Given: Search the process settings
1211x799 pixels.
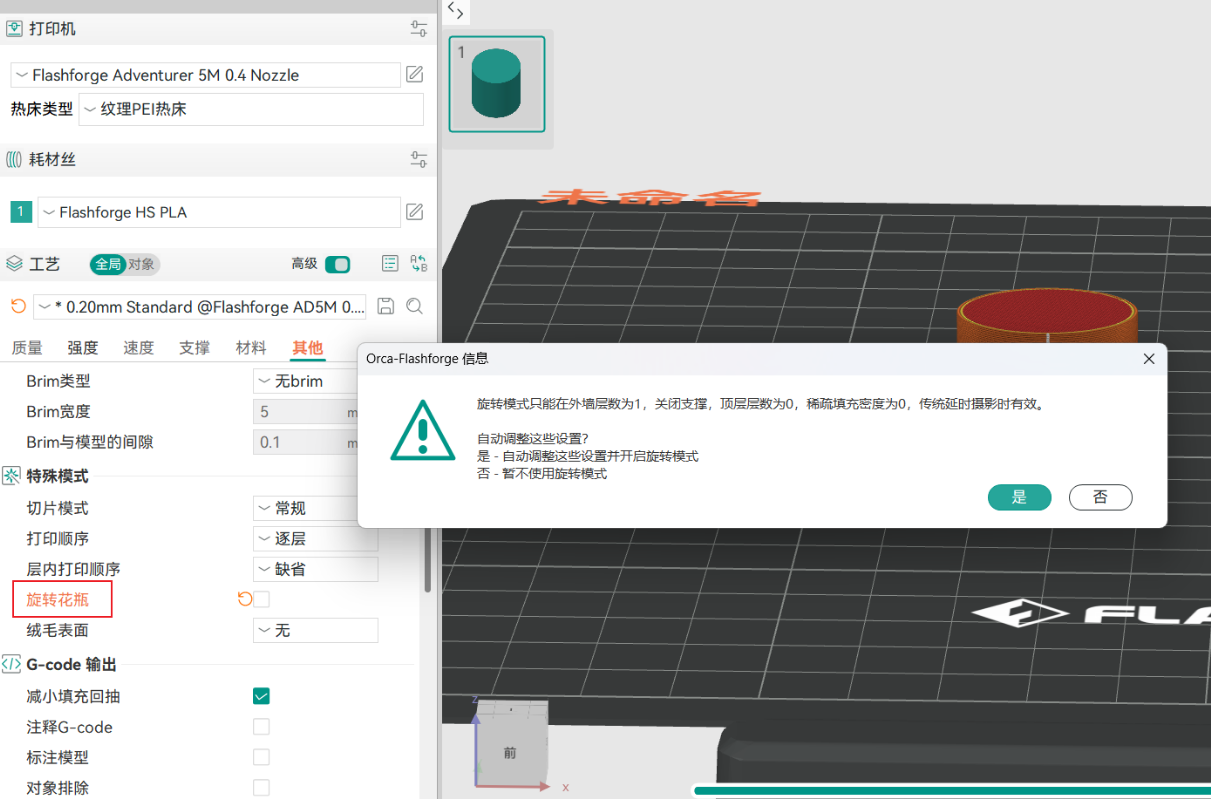Looking at the screenshot, I should click(415, 306).
